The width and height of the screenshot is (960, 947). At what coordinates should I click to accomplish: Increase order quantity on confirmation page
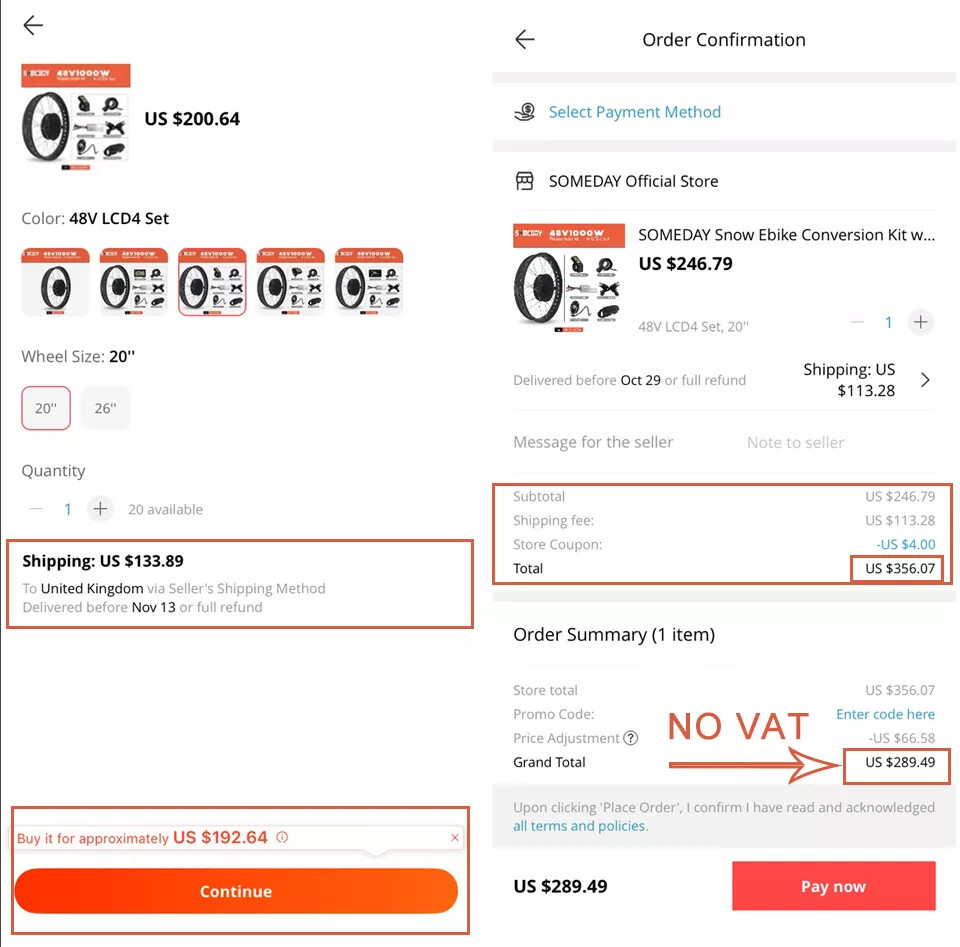pos(920,322)
